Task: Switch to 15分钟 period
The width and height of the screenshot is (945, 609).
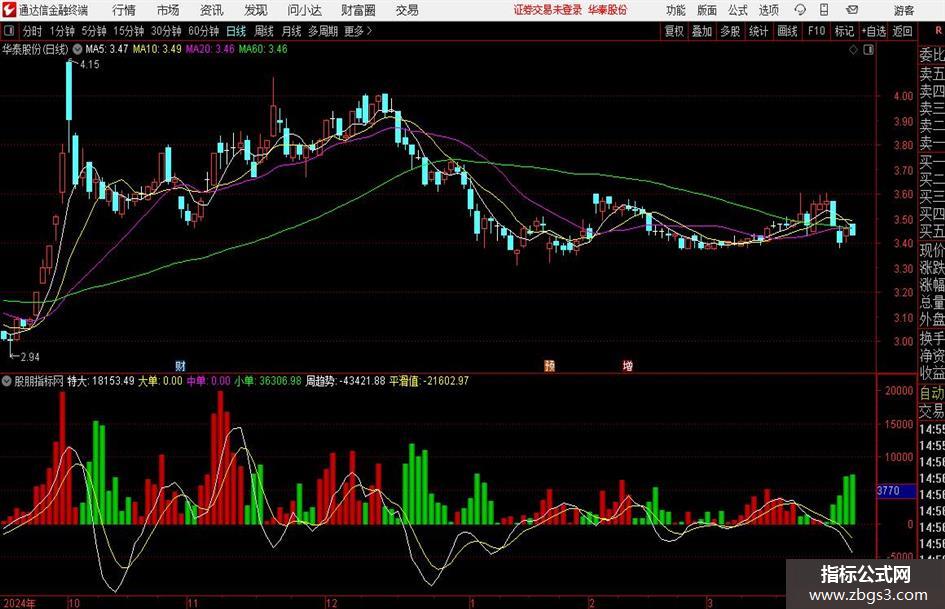Action: point(128,31)
